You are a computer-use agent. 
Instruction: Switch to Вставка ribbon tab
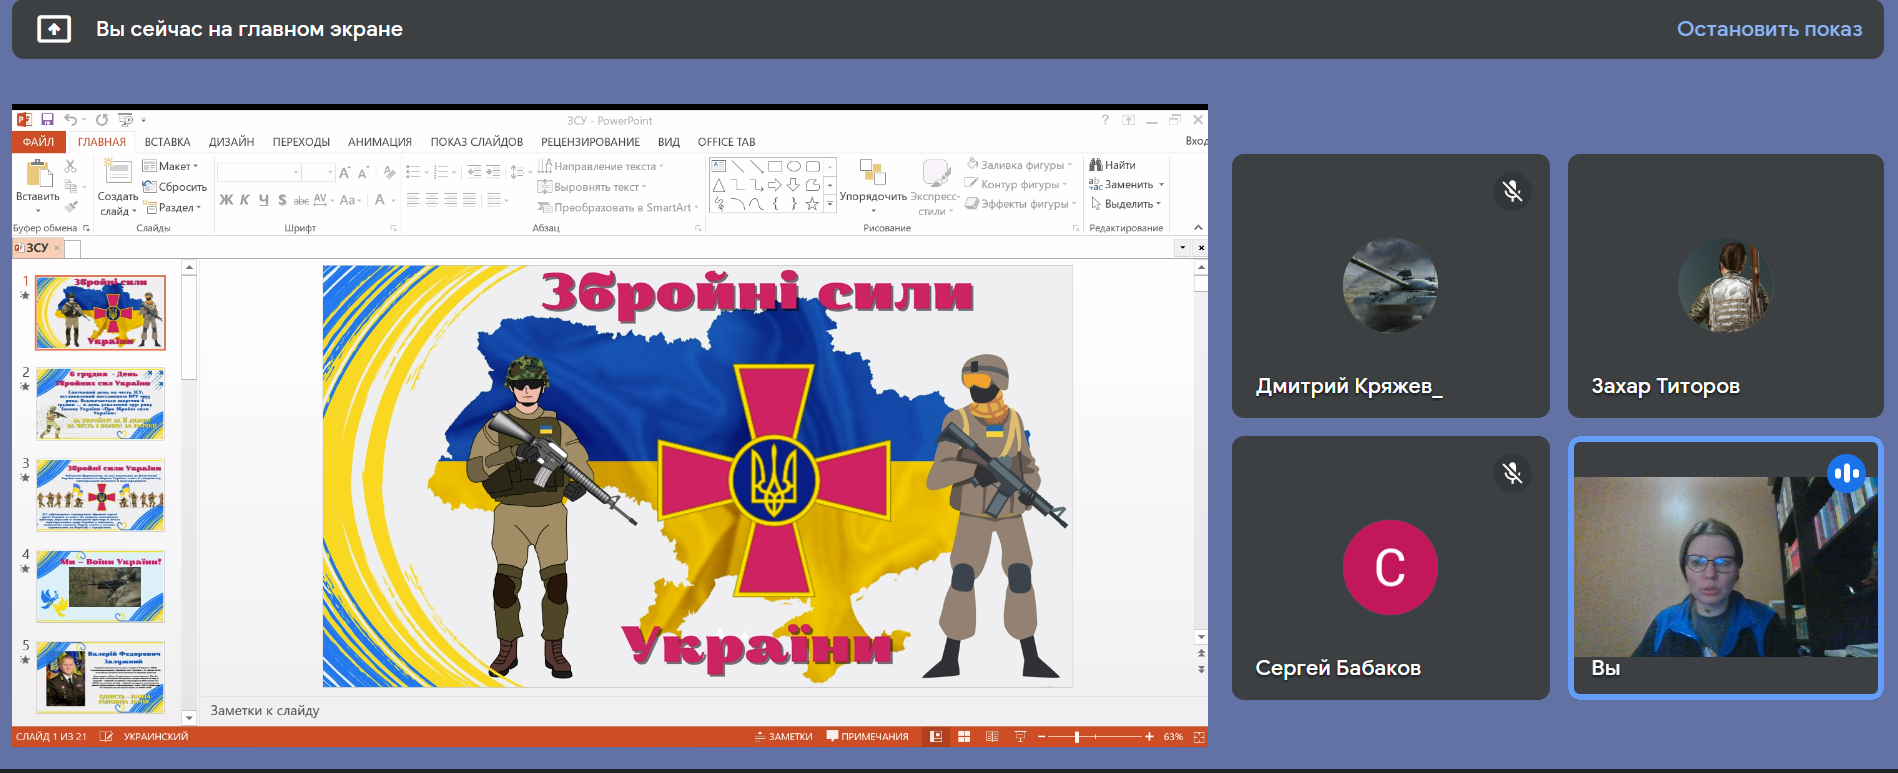[167, 142]
